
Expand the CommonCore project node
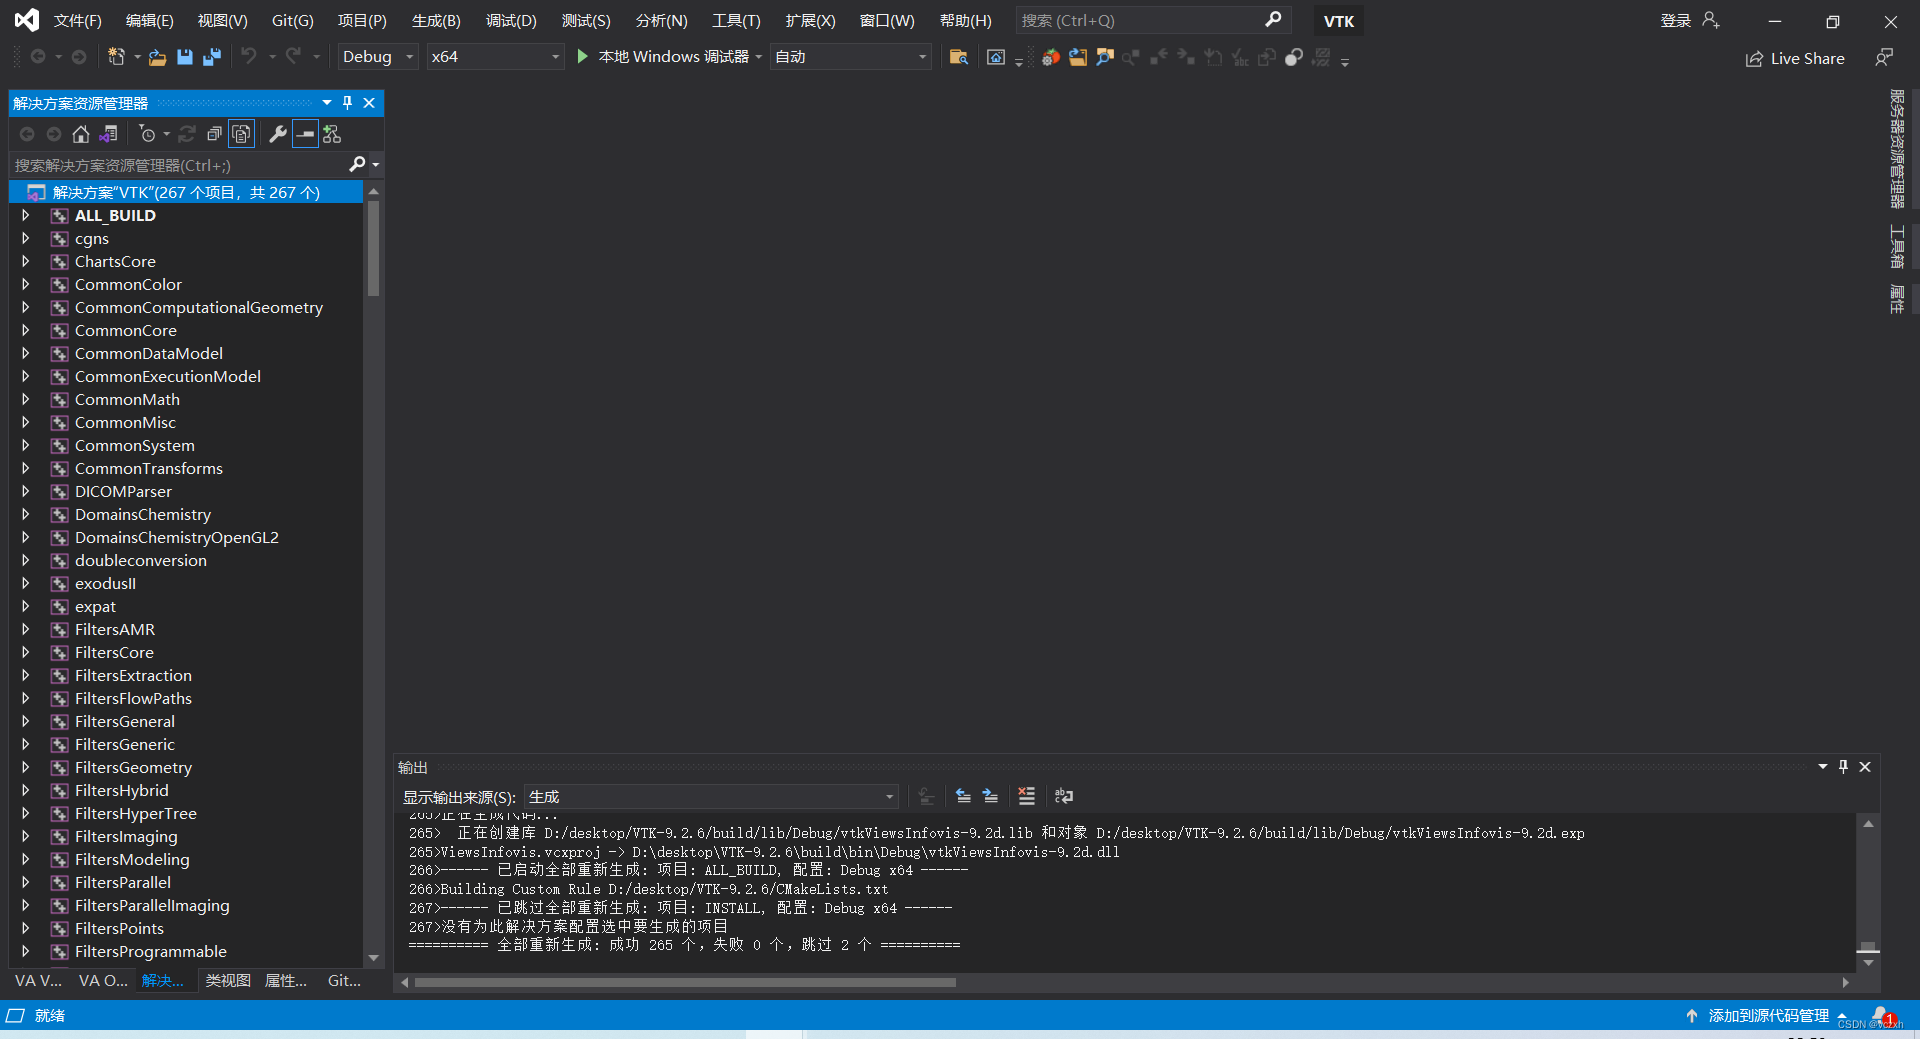pyautogui.click(x=26, y=330)
